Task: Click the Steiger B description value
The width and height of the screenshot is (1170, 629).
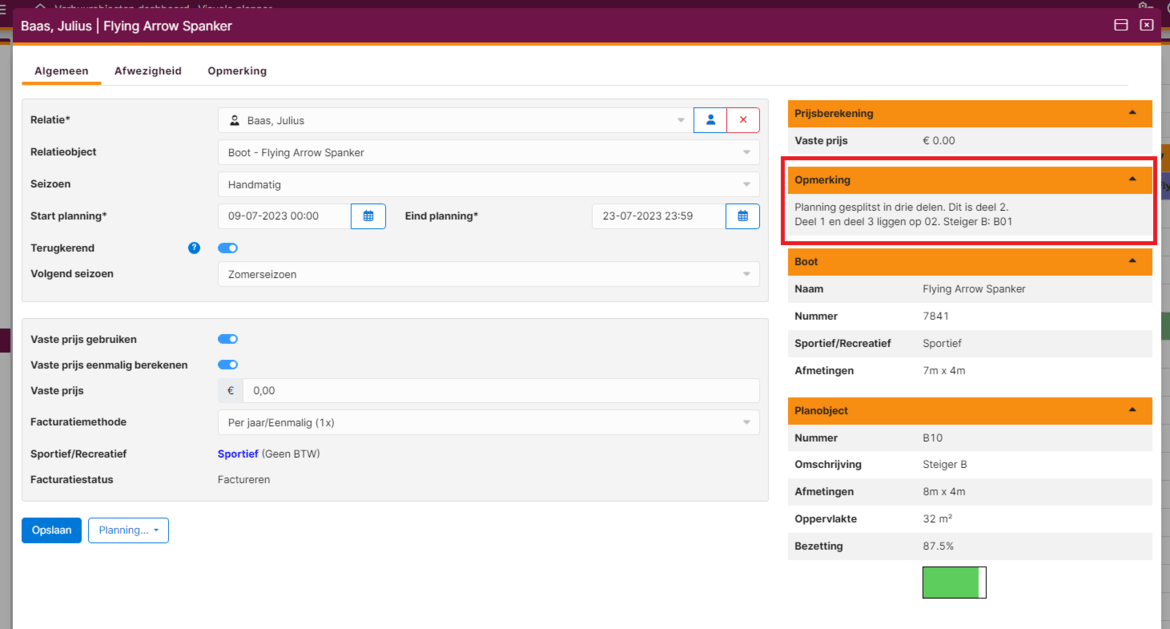Action: [945, 464]
